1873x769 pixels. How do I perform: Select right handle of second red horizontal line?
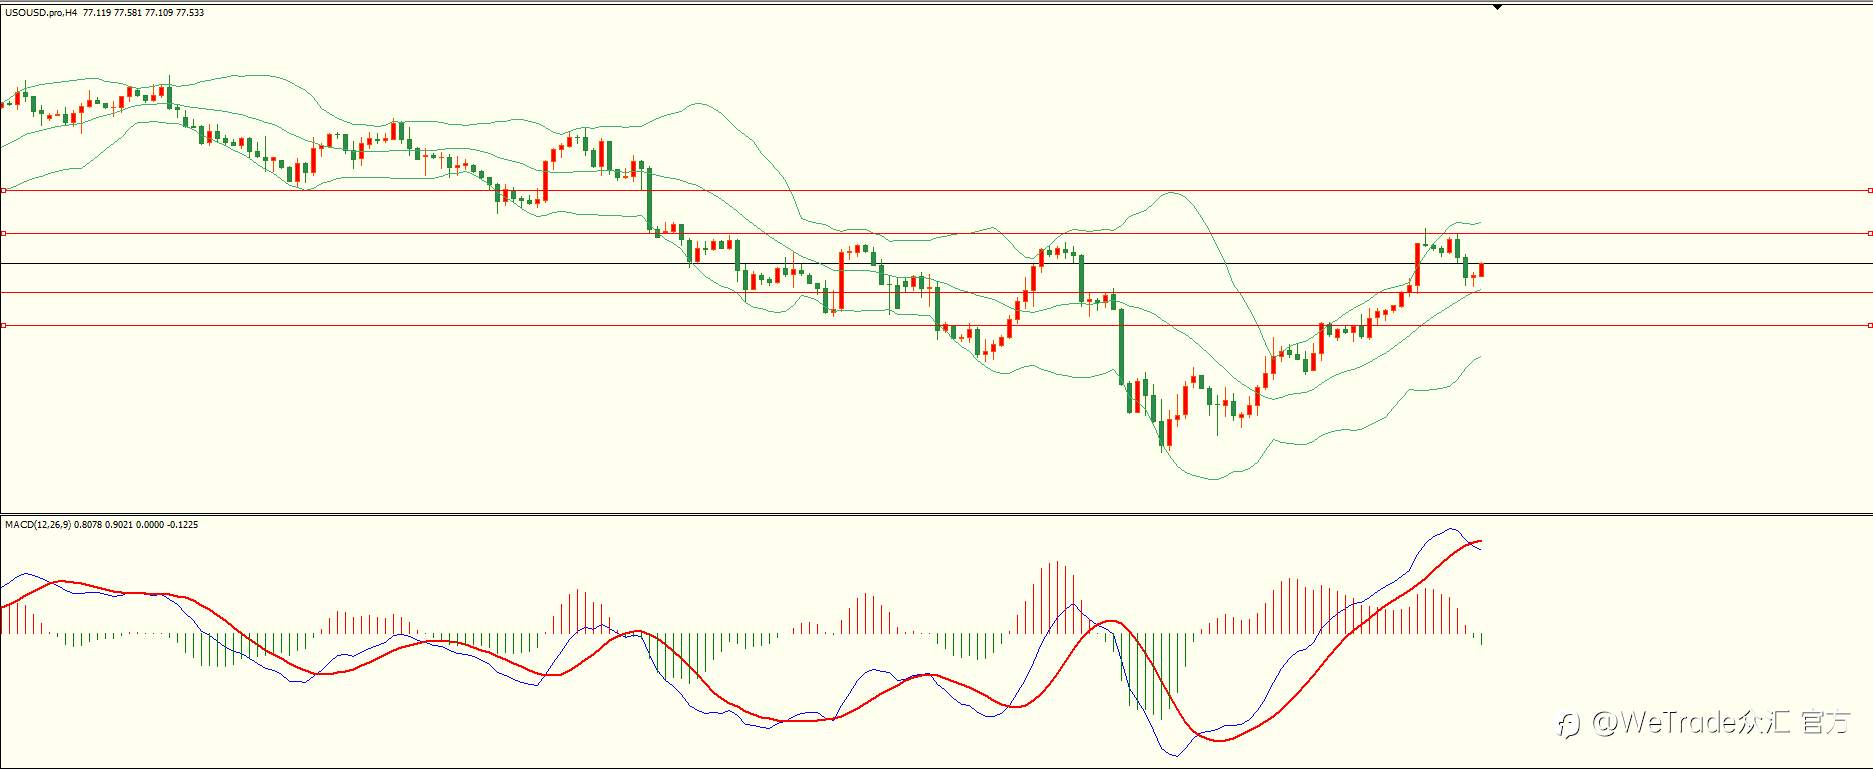coord(1870,233)
